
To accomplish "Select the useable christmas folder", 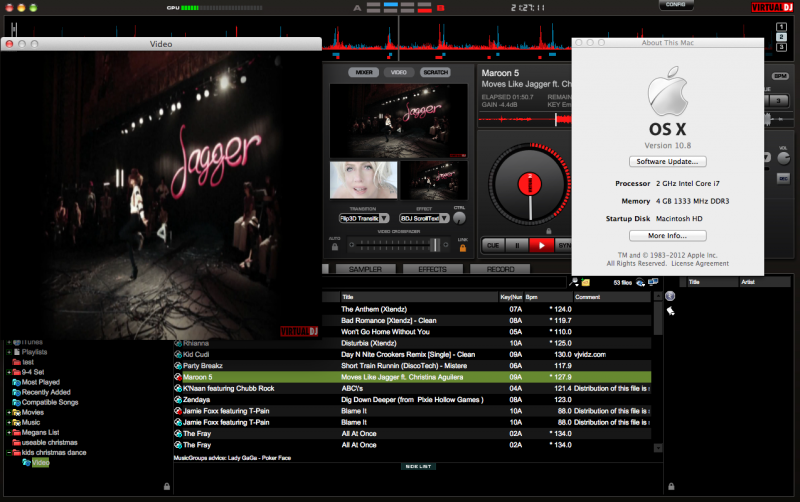I will (x=45, y=442).
